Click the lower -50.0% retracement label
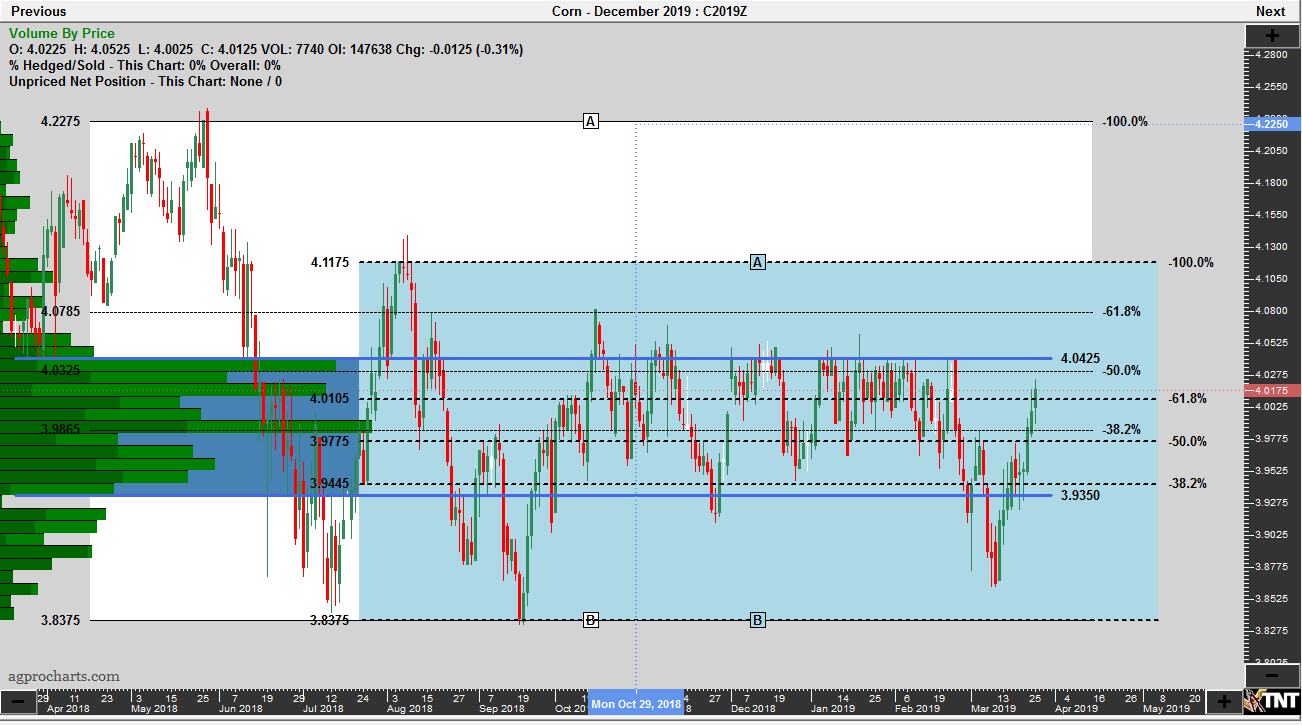The width and height of the screenshot is (1302, 725). (1187, 441)
